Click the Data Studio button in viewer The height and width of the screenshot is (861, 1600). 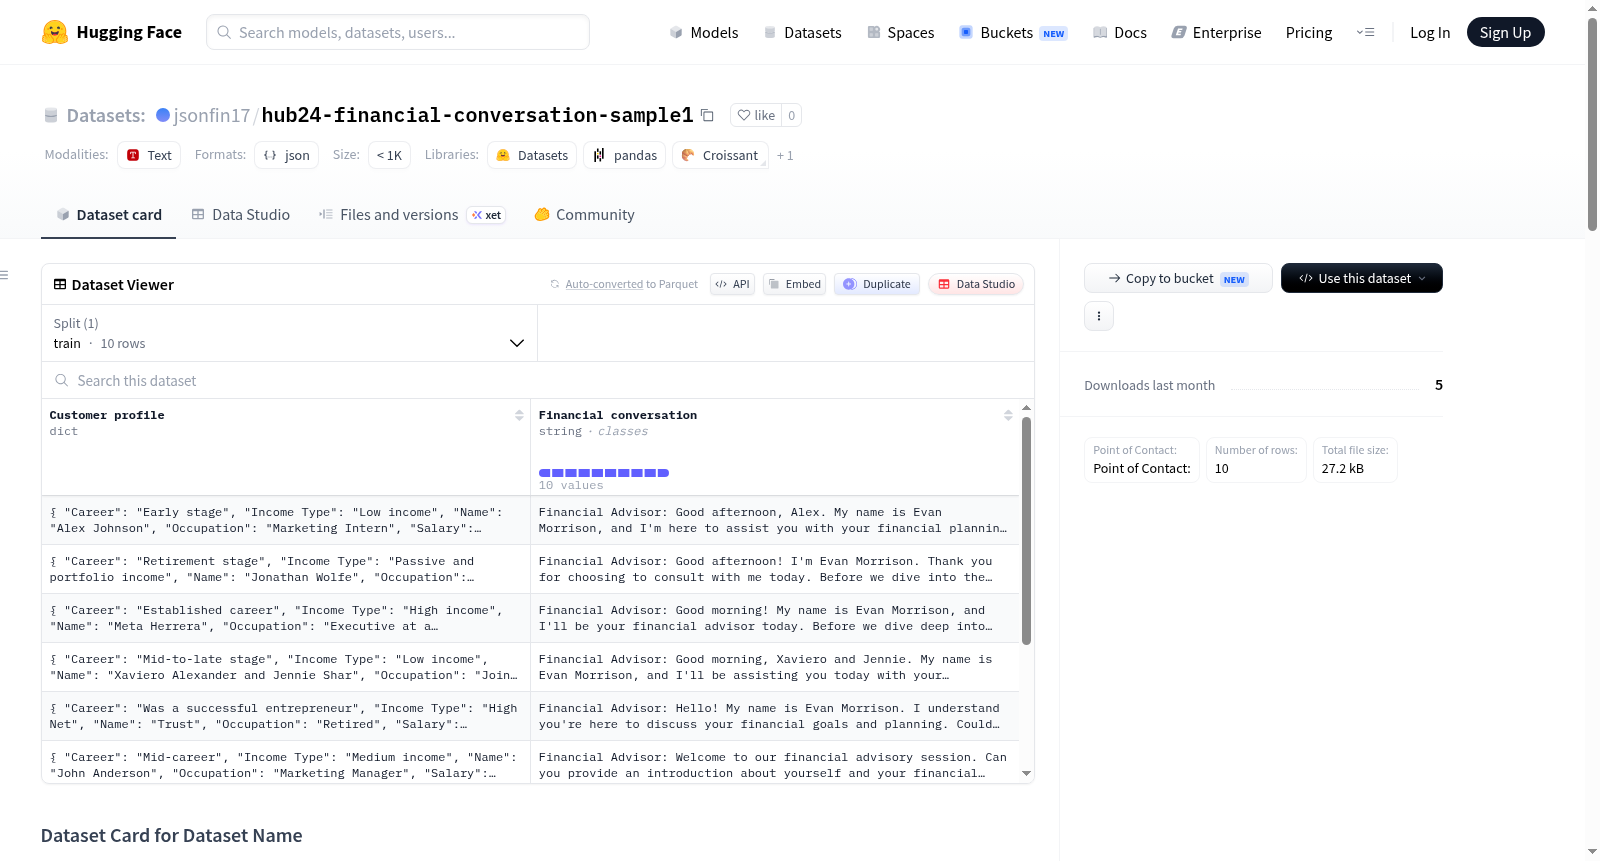pyautogui.click(x=976, y=284)
